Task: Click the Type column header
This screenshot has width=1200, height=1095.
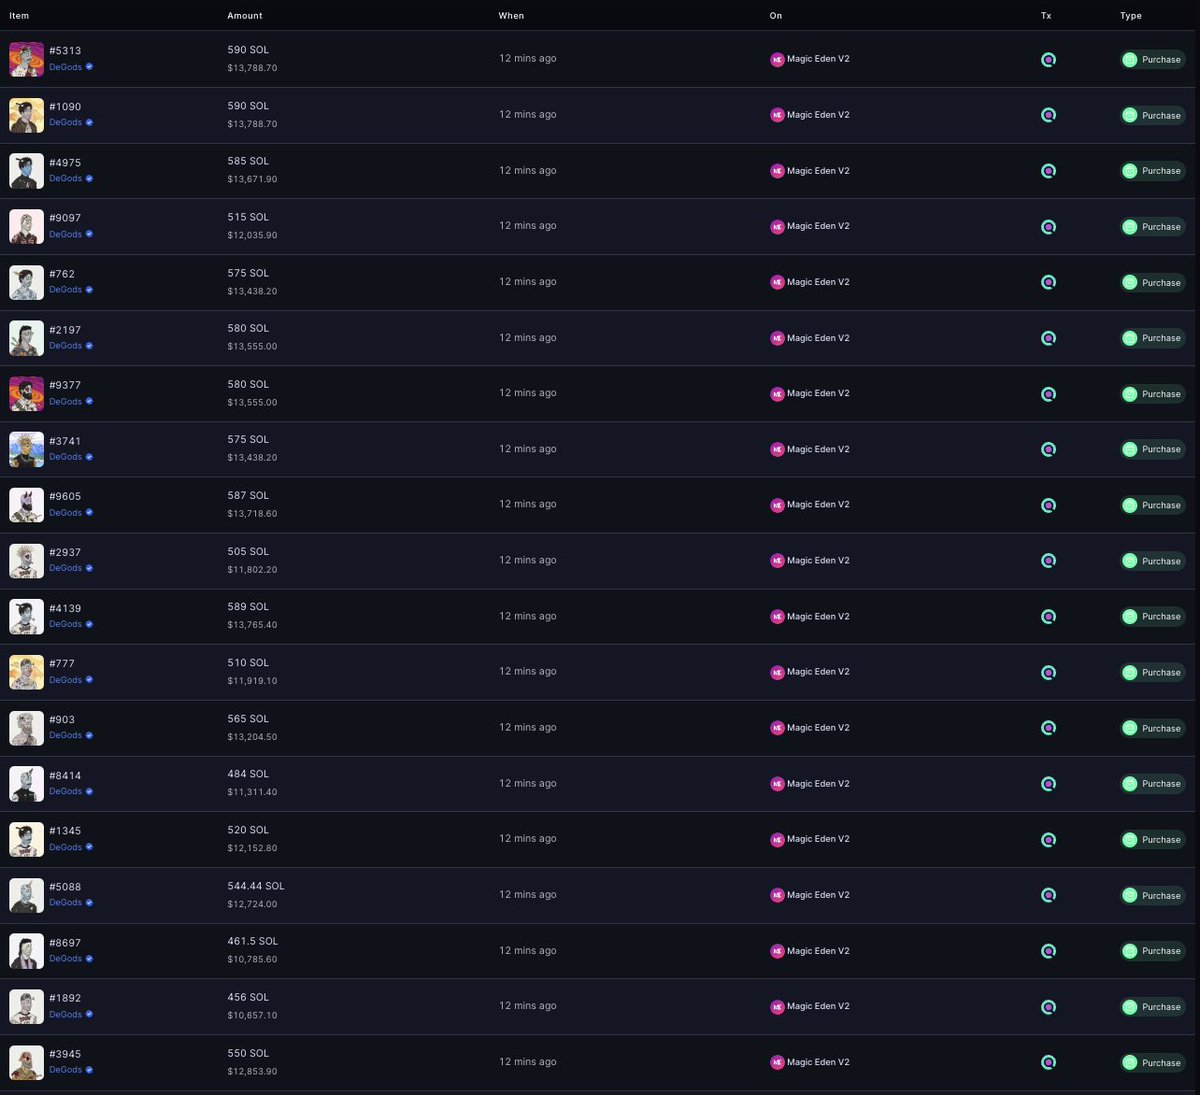Action: (1131, 16)
